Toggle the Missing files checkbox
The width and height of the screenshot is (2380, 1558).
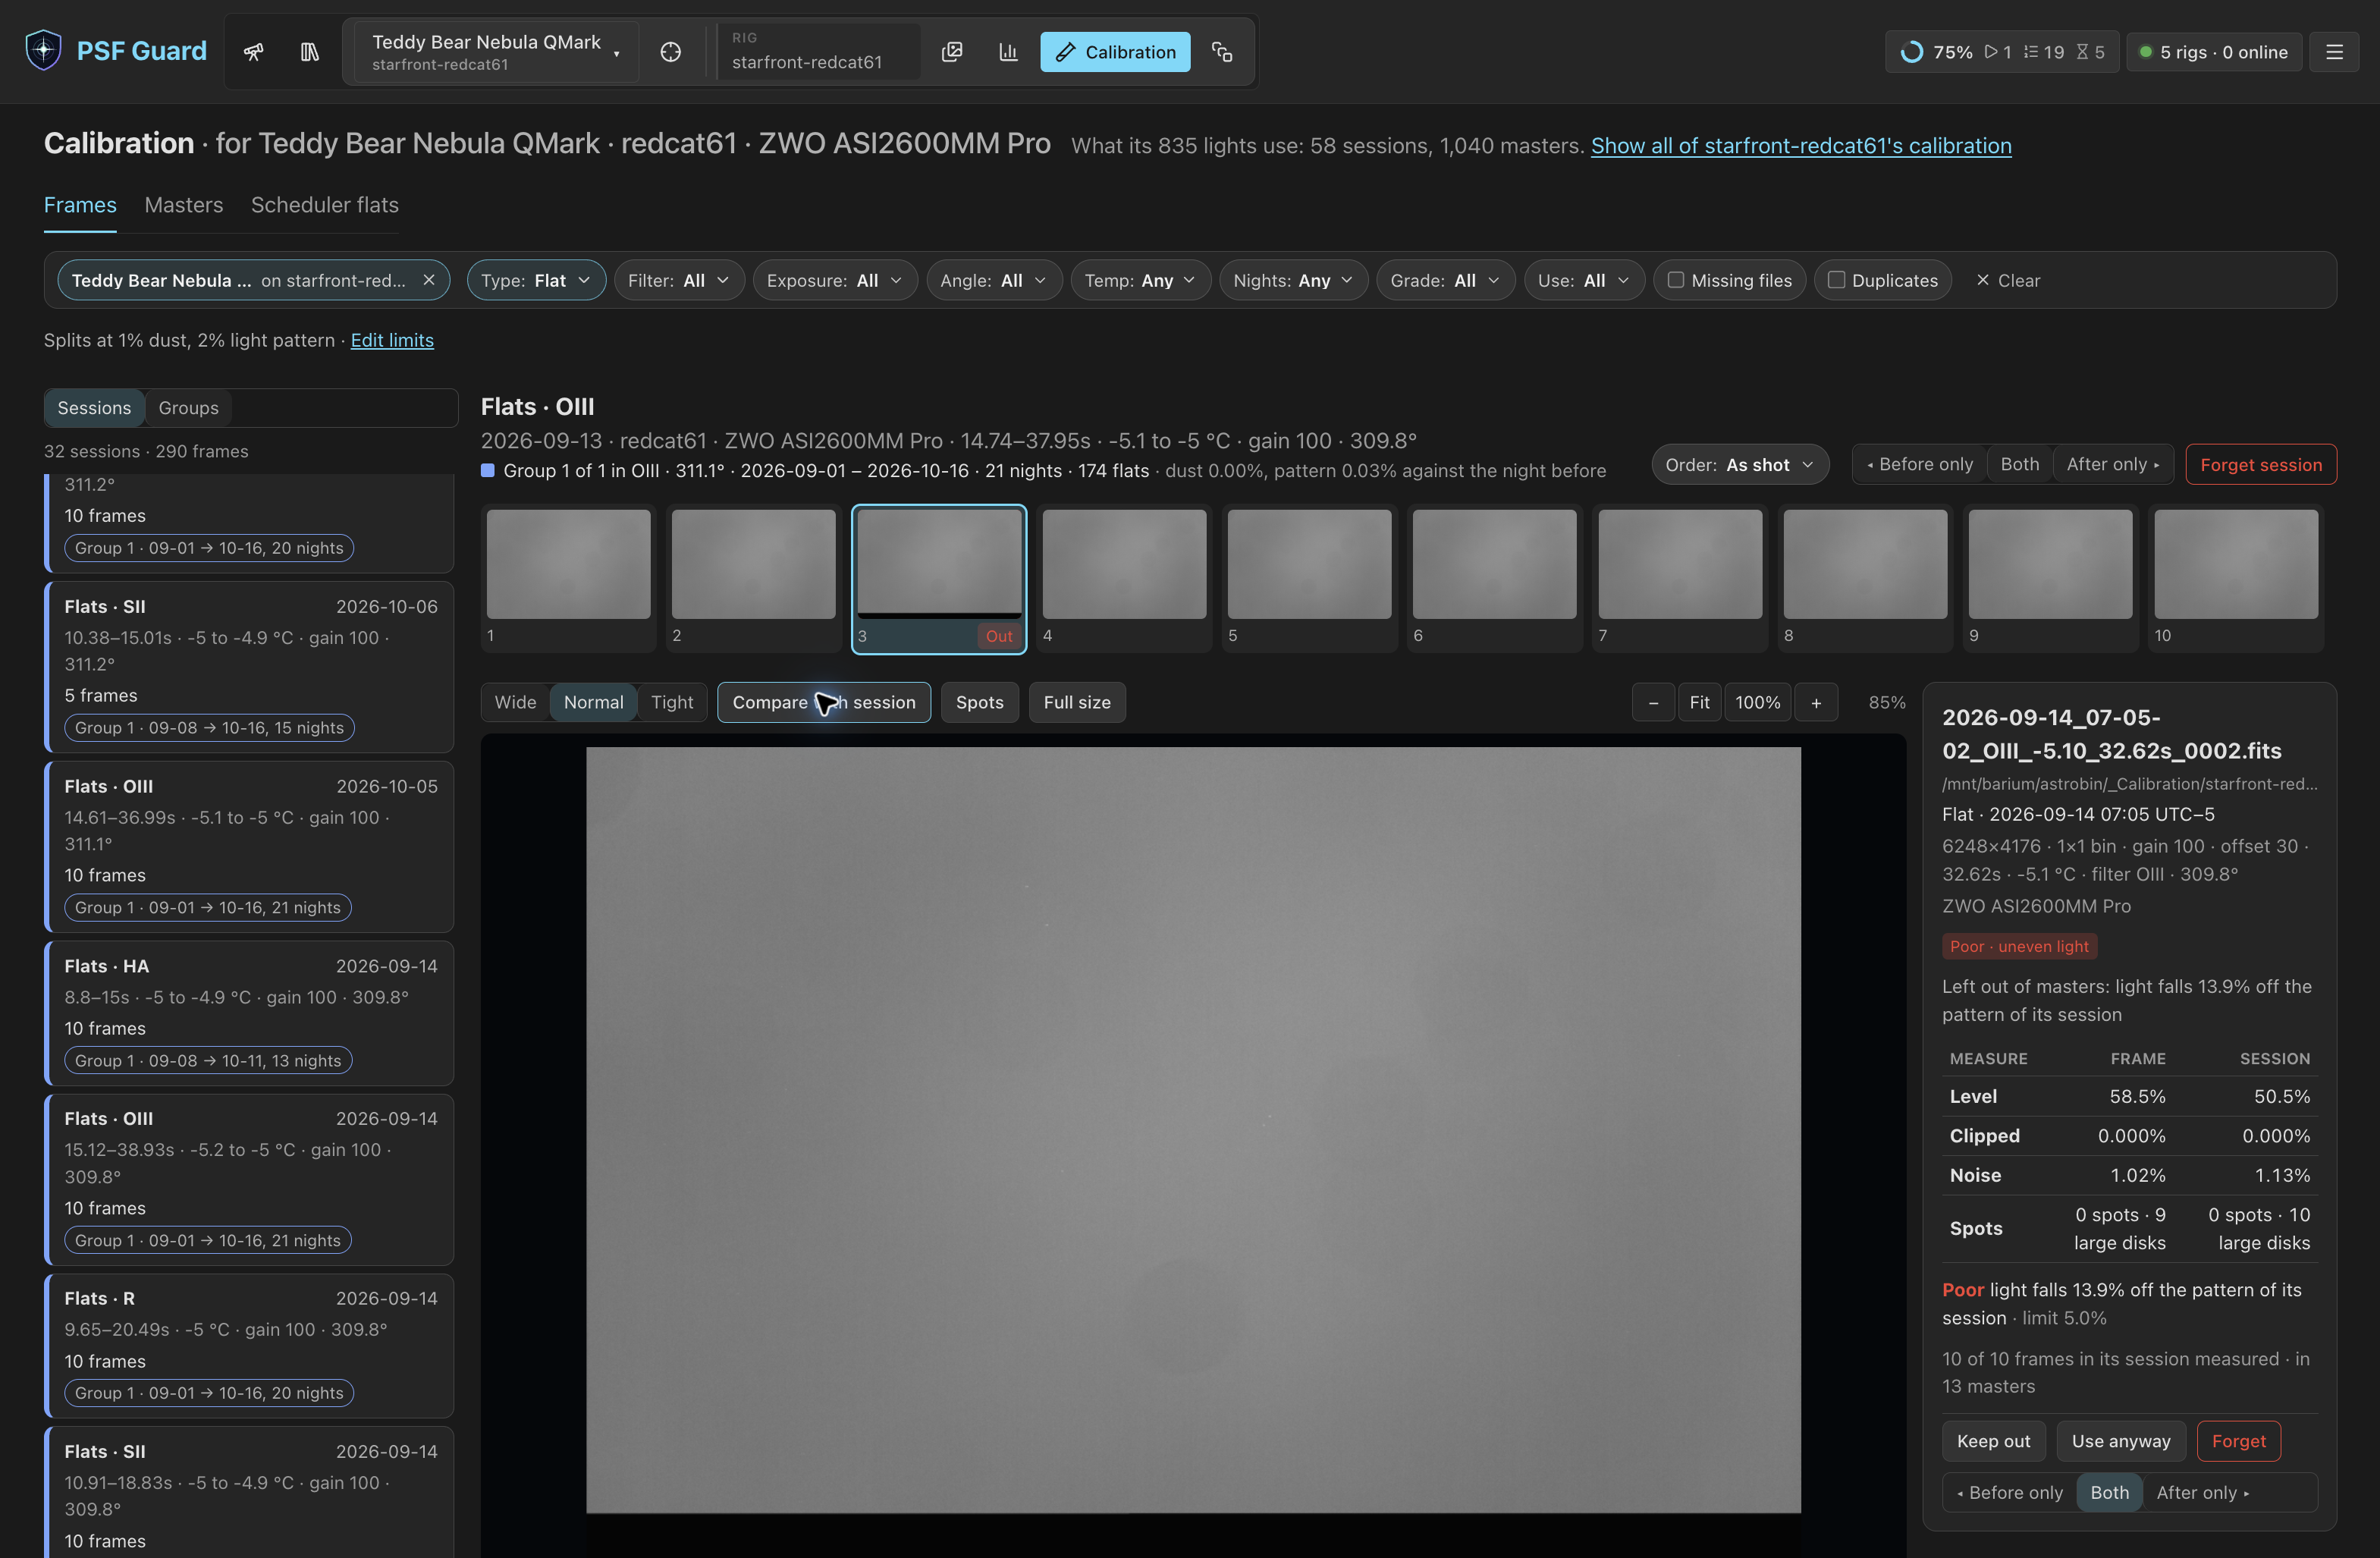click(1676, 280)
